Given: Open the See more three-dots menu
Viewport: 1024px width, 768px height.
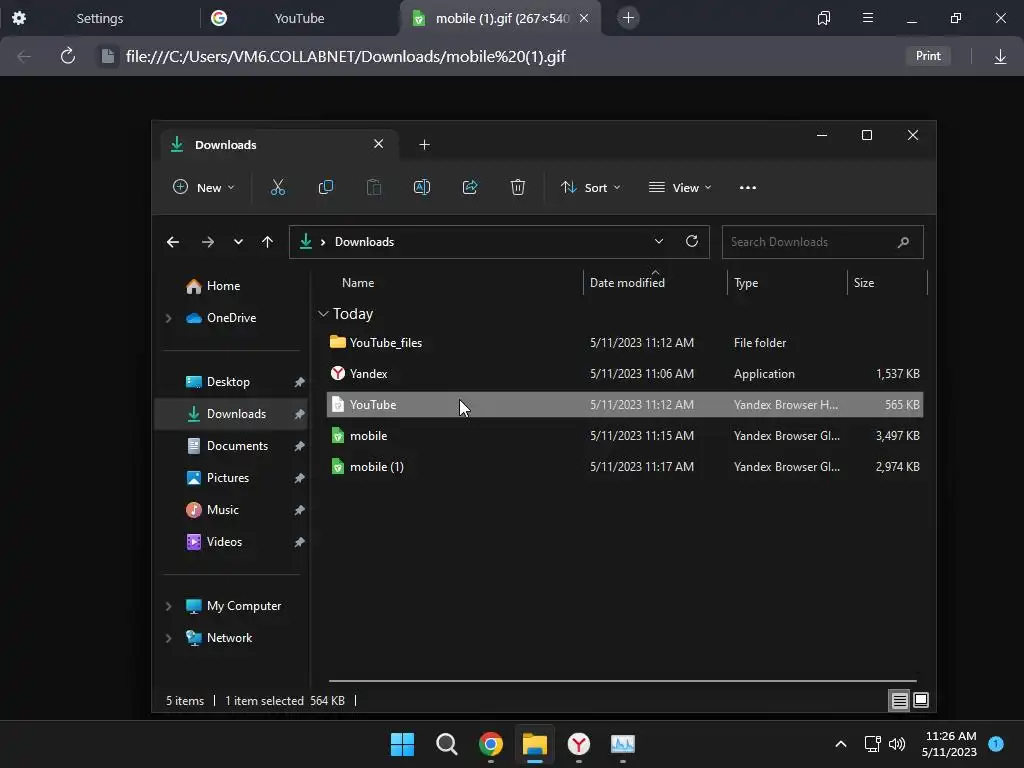Looking at the screenshot, I should [x=748, y=187].
